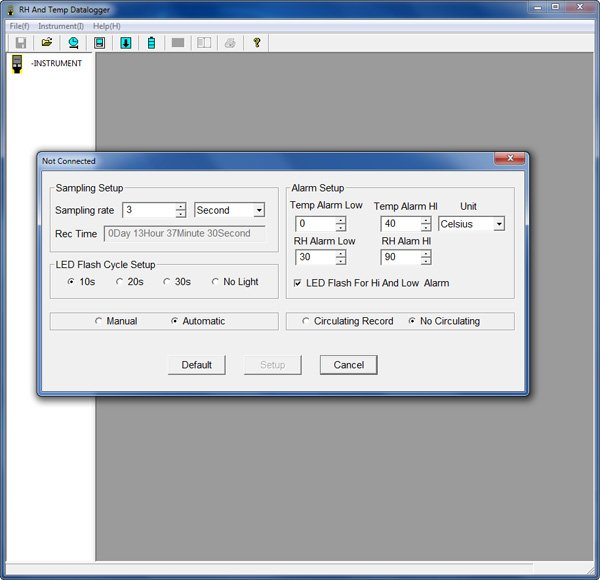Click the Default button
The width and height of the screenshot is (600, 580).
coord(197,365)
